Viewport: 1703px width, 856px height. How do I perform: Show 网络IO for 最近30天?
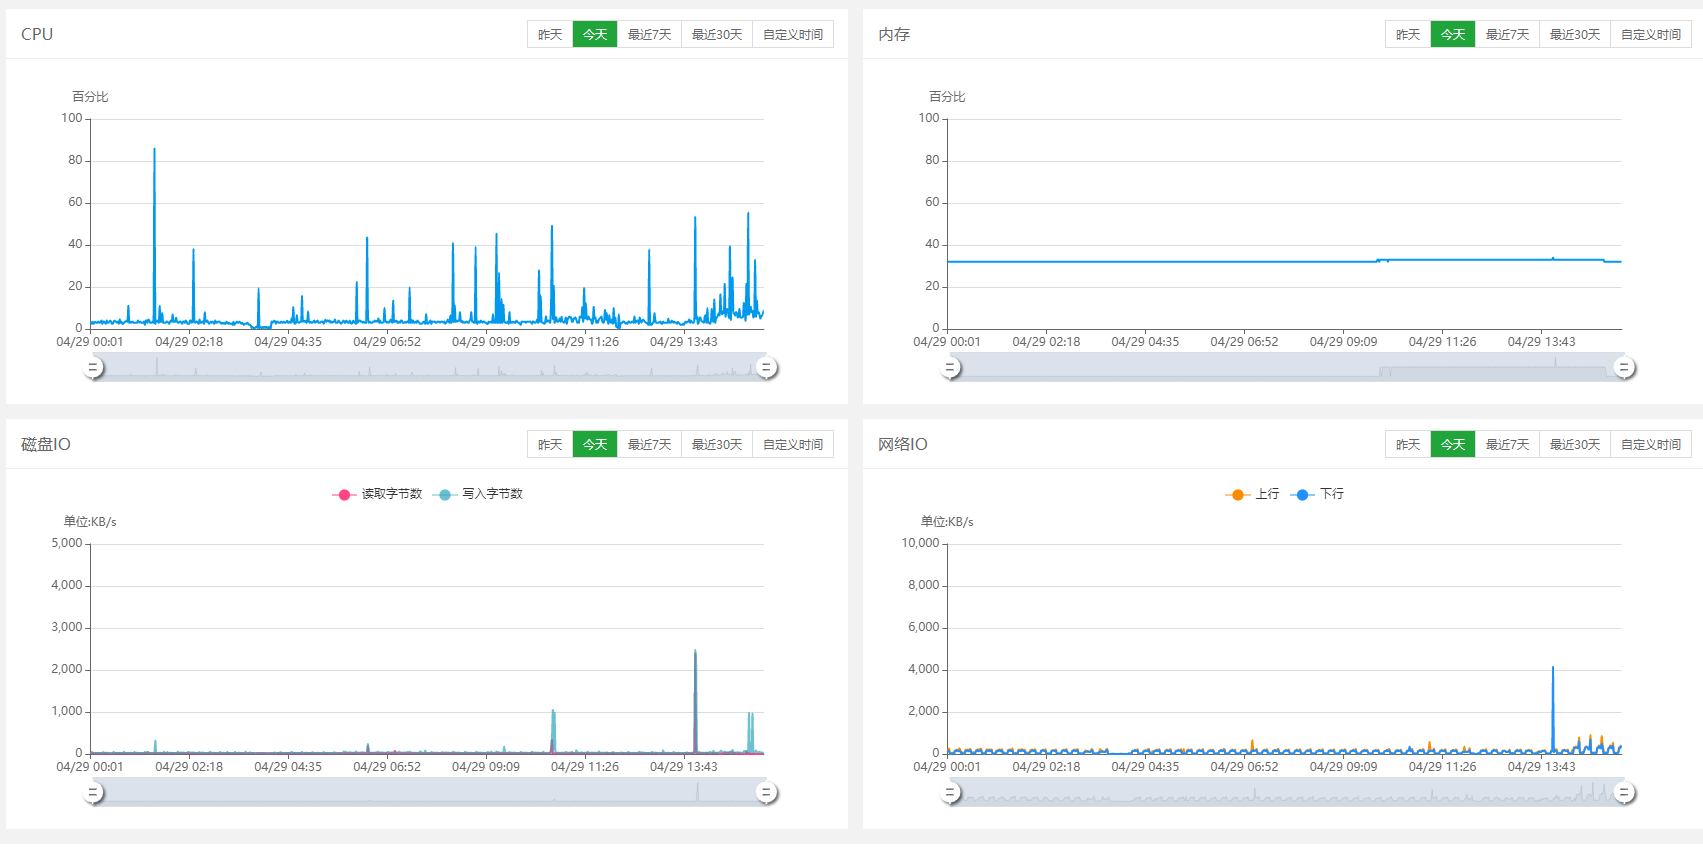(x=1574, y=445)
